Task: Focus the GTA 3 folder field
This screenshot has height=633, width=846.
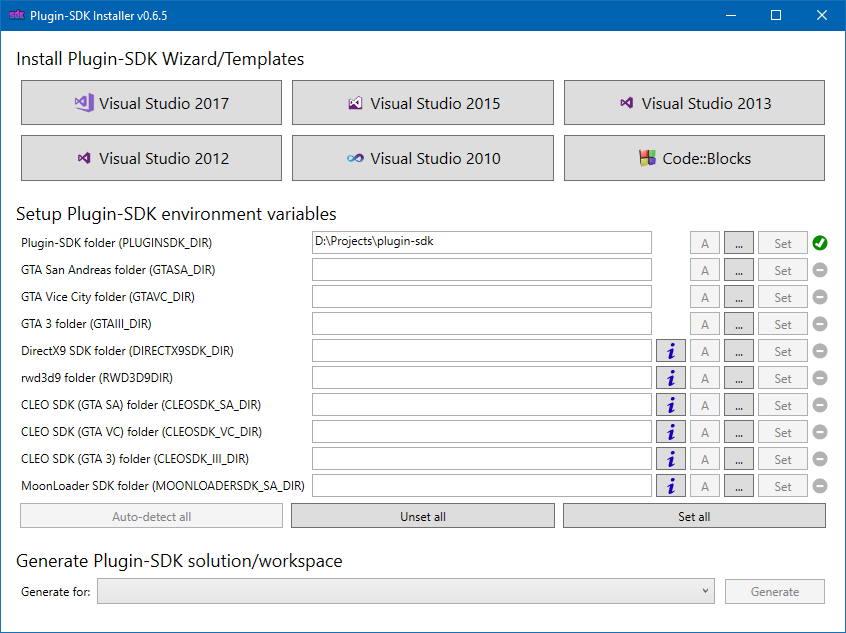Action: (x=482, y=324)
